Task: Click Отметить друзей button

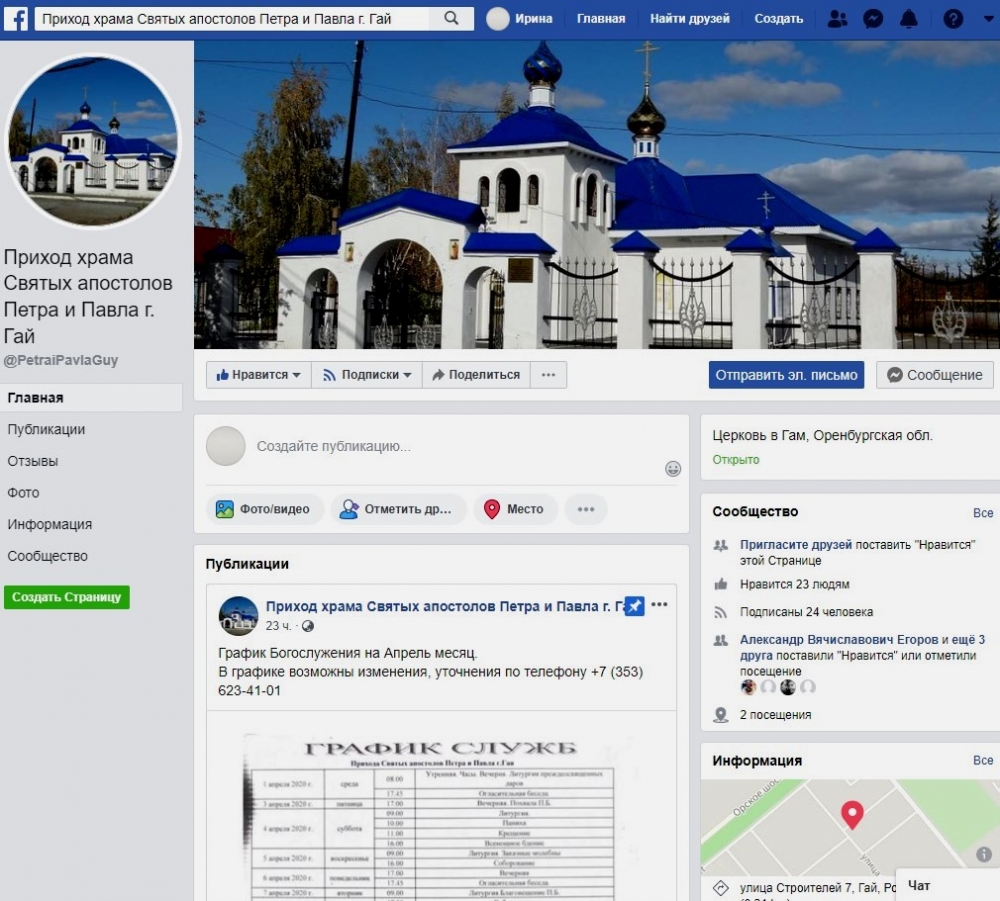Action: 398,509
